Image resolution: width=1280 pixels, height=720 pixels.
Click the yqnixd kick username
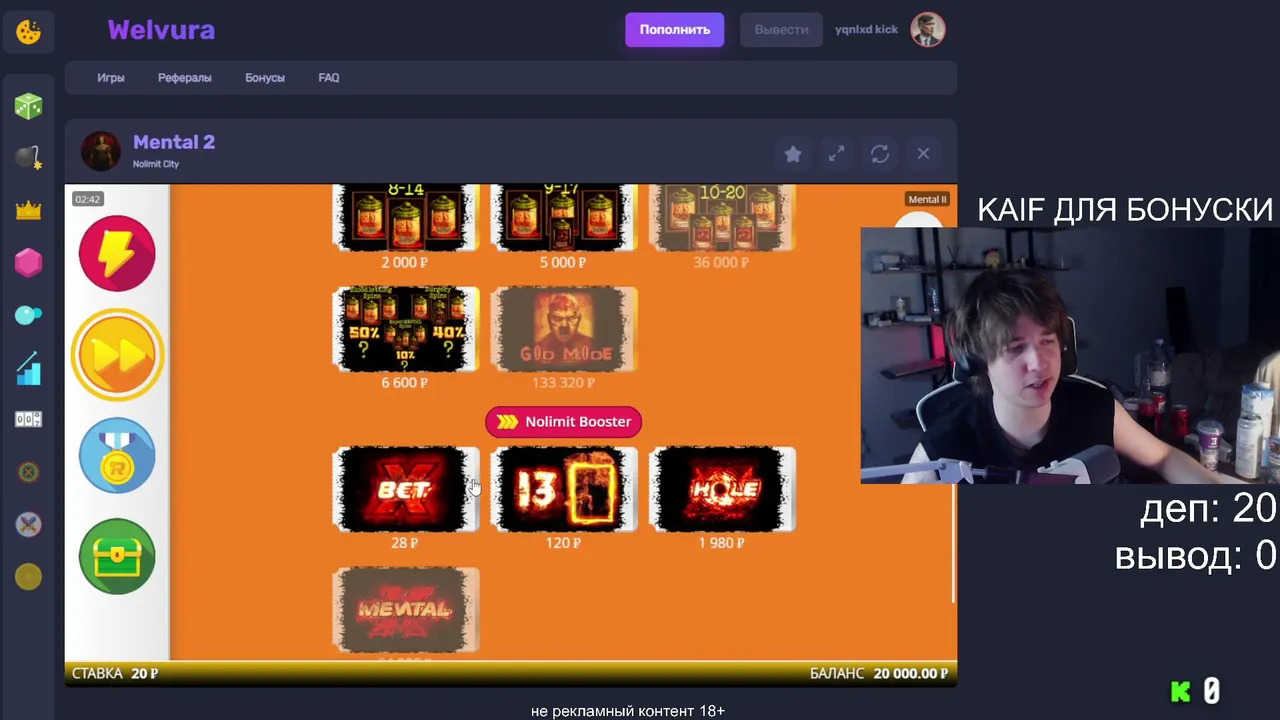click(x=866, y=30)
